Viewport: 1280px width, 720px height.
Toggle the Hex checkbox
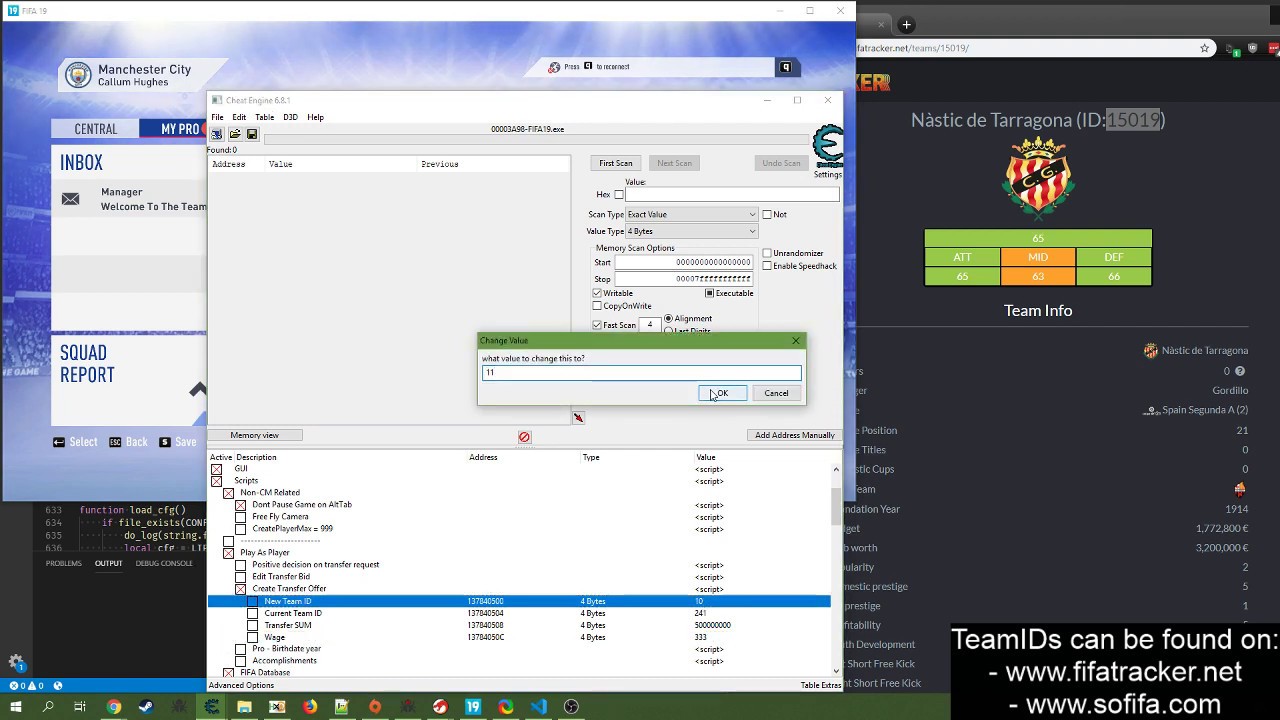tap(619, 195)
